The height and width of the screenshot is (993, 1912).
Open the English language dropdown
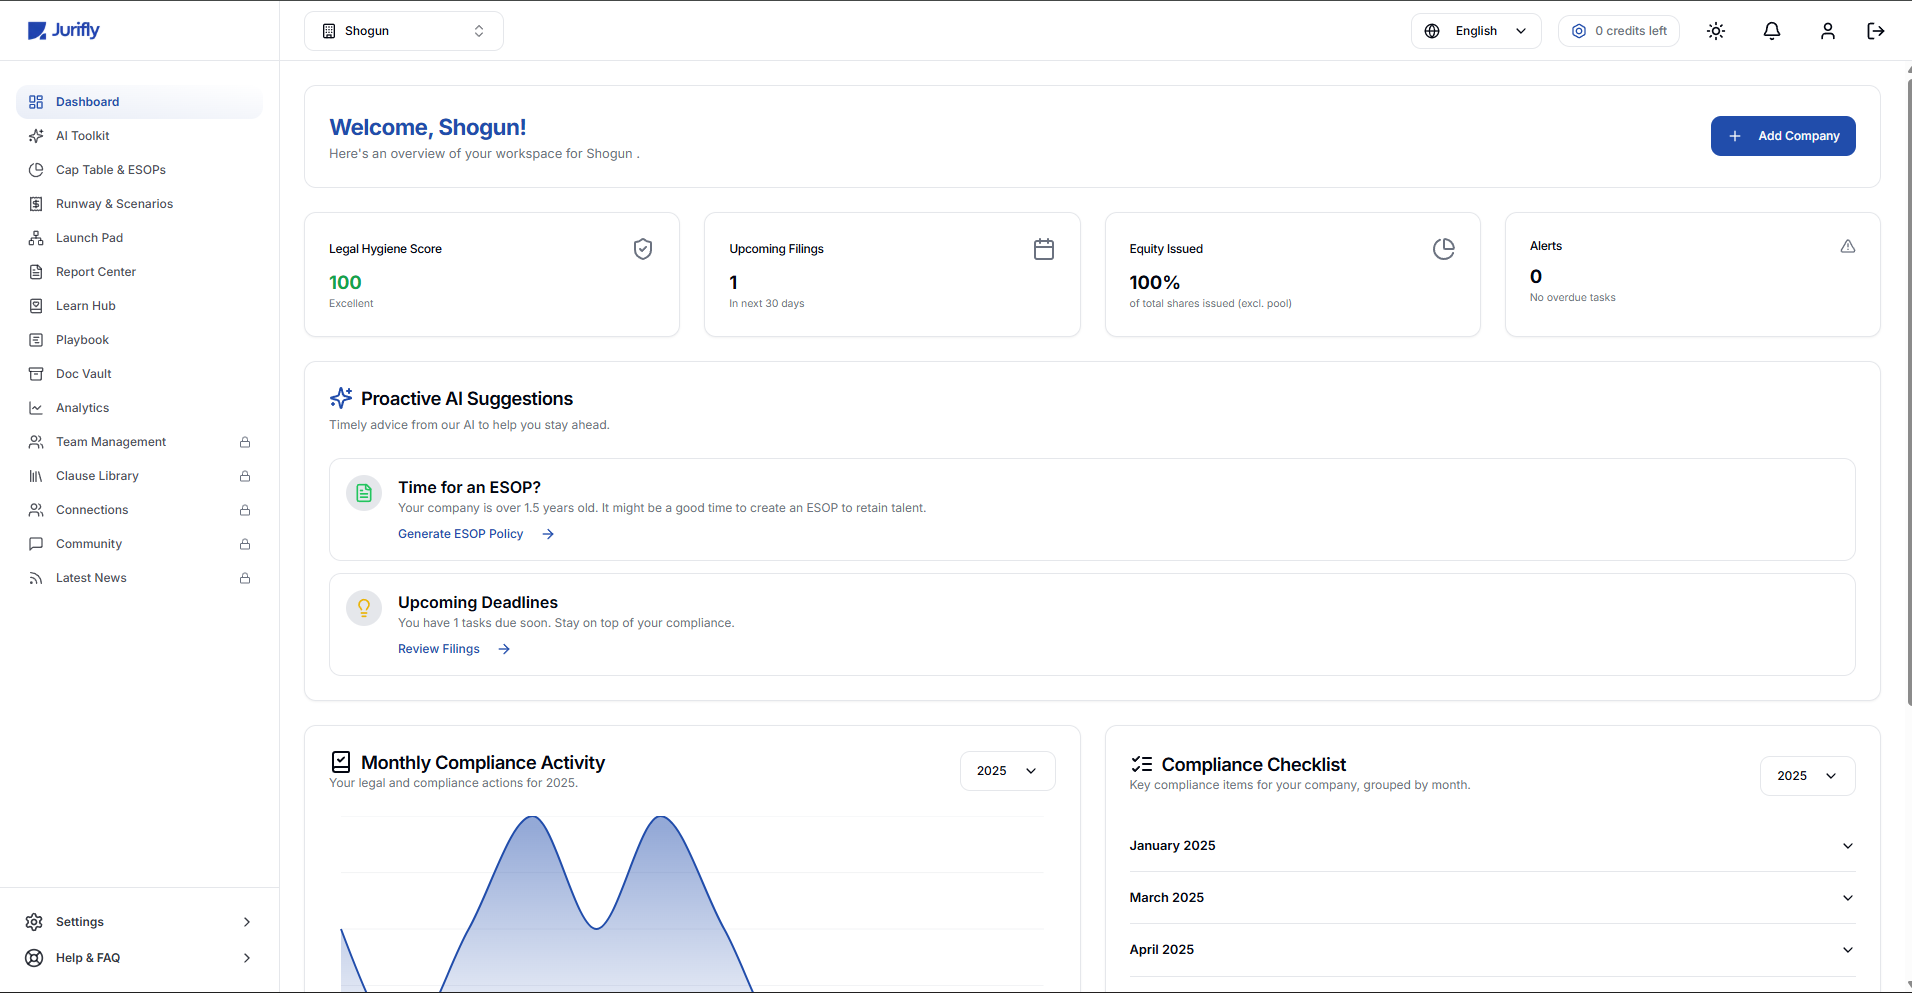(1476, 31)
